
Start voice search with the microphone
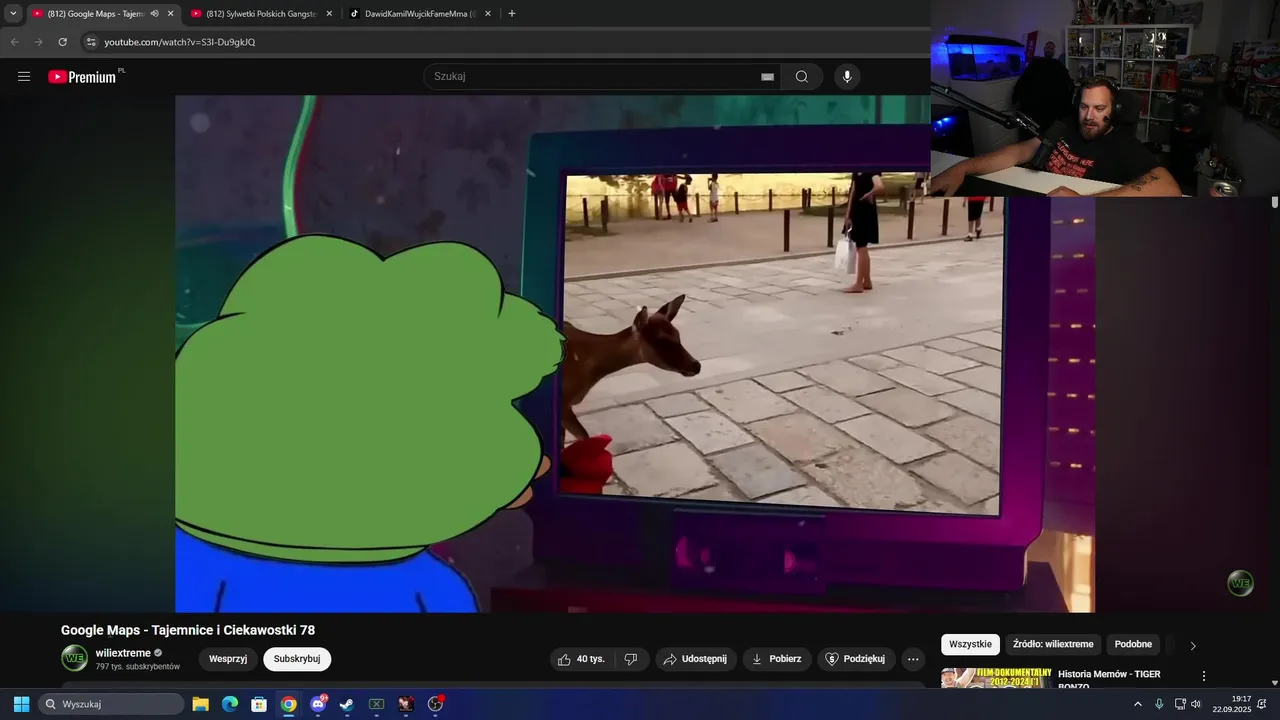[847, 77]
